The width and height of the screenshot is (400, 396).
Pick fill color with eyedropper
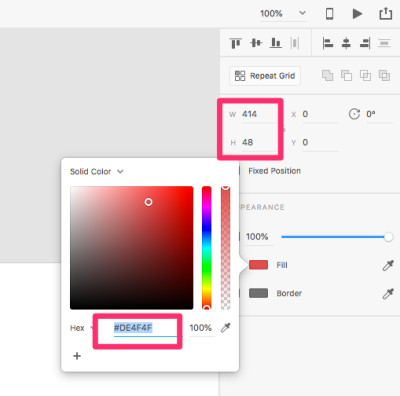coord(388,265)
